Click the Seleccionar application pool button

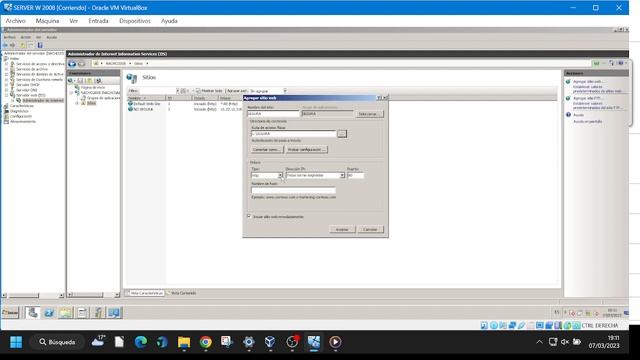[x=369, y=114]
